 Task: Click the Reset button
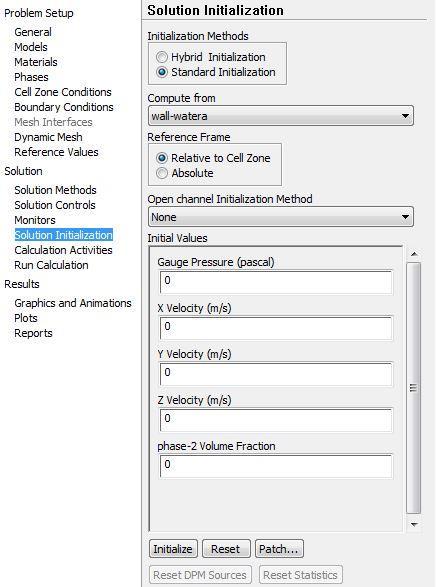pos(226,549)
